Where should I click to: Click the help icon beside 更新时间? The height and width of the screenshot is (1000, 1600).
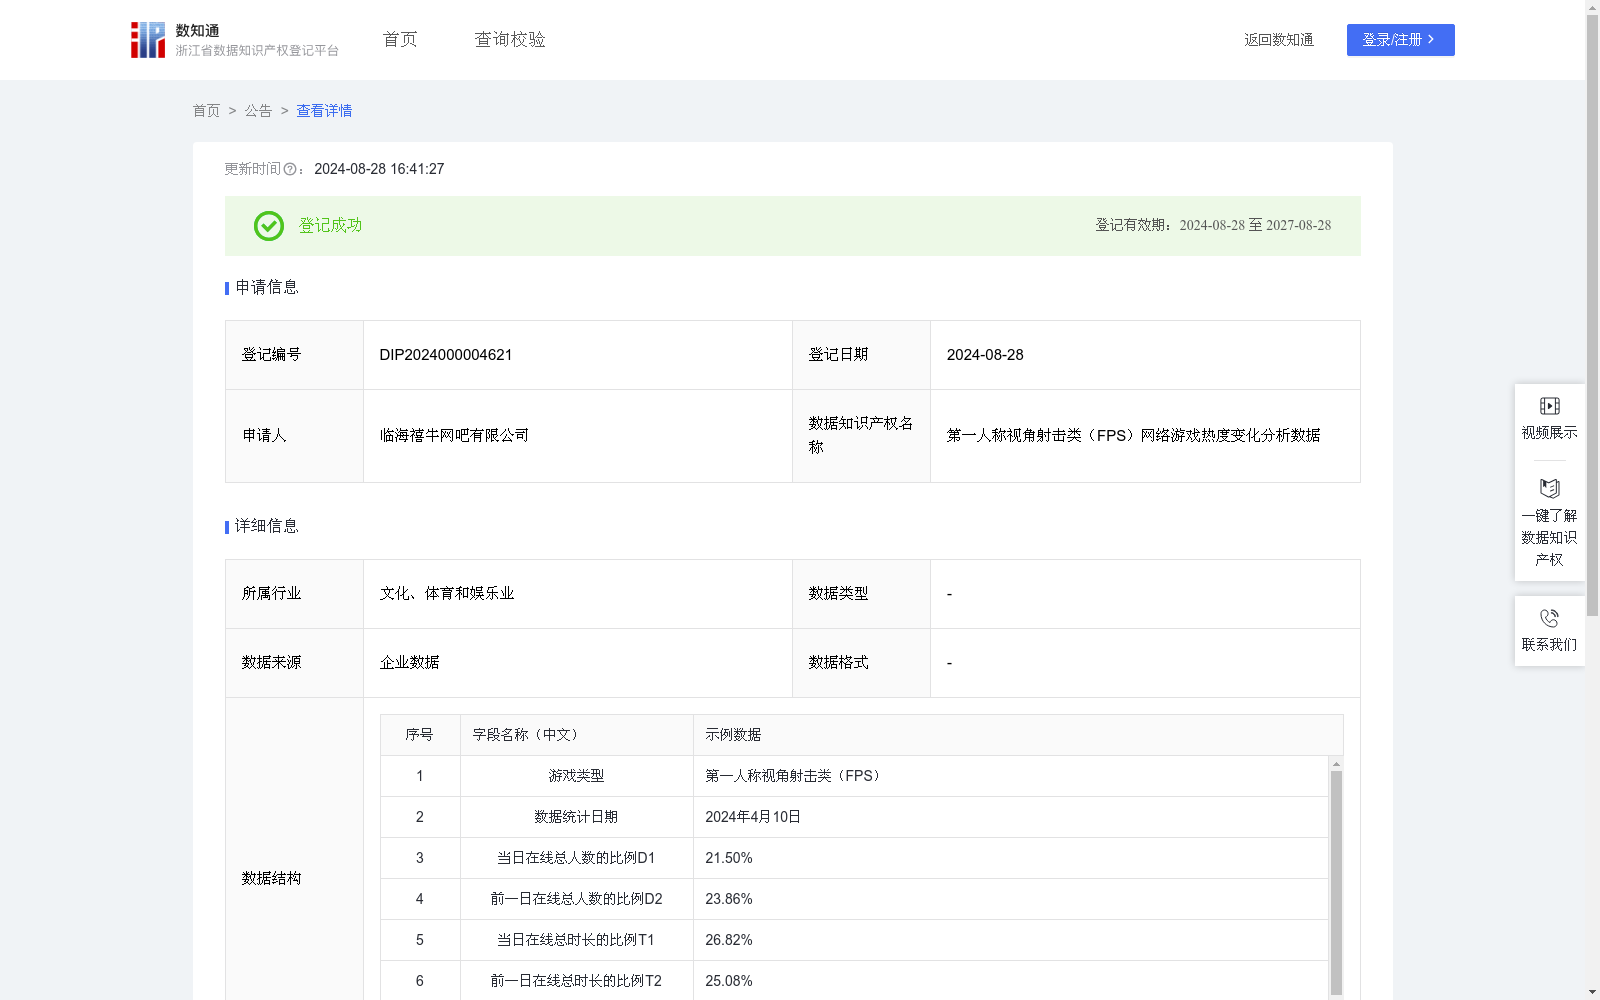[x=290, y=170]
